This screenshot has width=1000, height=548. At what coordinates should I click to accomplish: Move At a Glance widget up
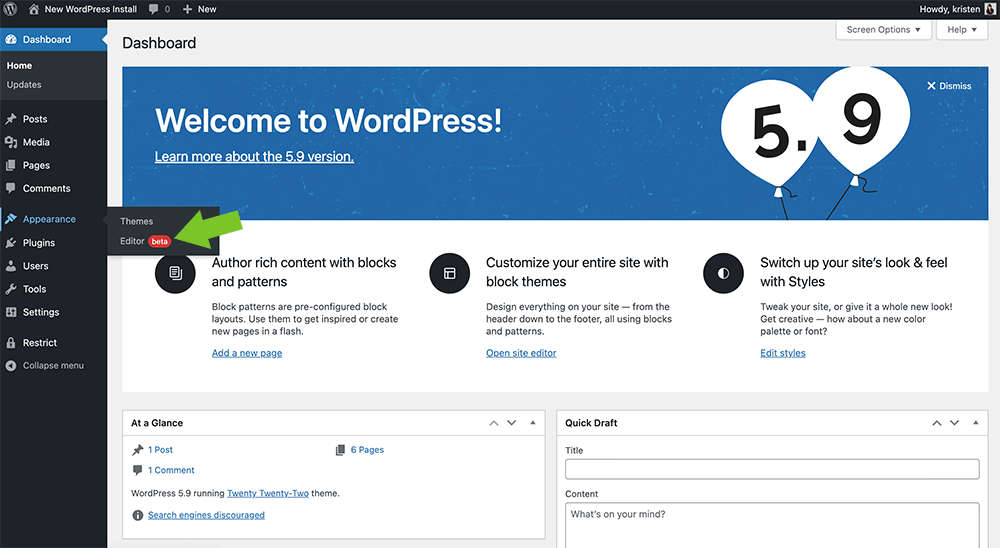494,423
